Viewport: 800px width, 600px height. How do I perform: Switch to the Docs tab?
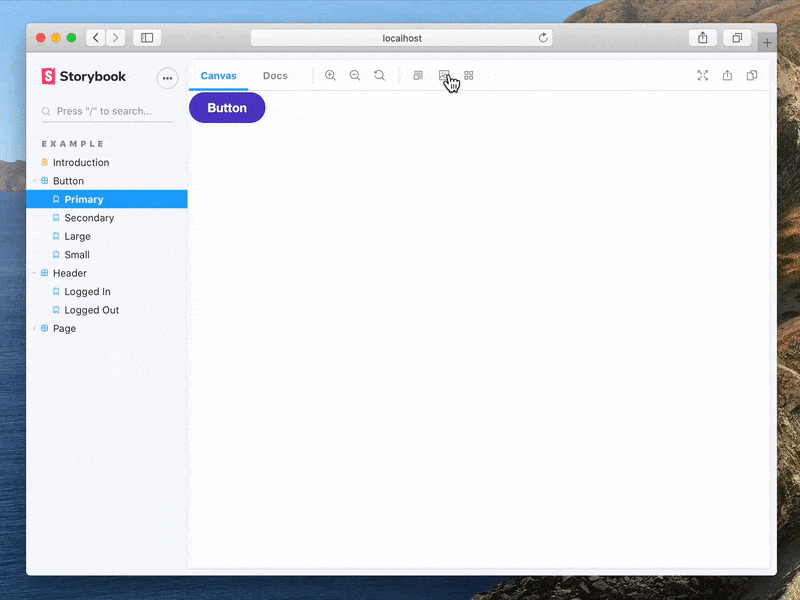(275, 76)
